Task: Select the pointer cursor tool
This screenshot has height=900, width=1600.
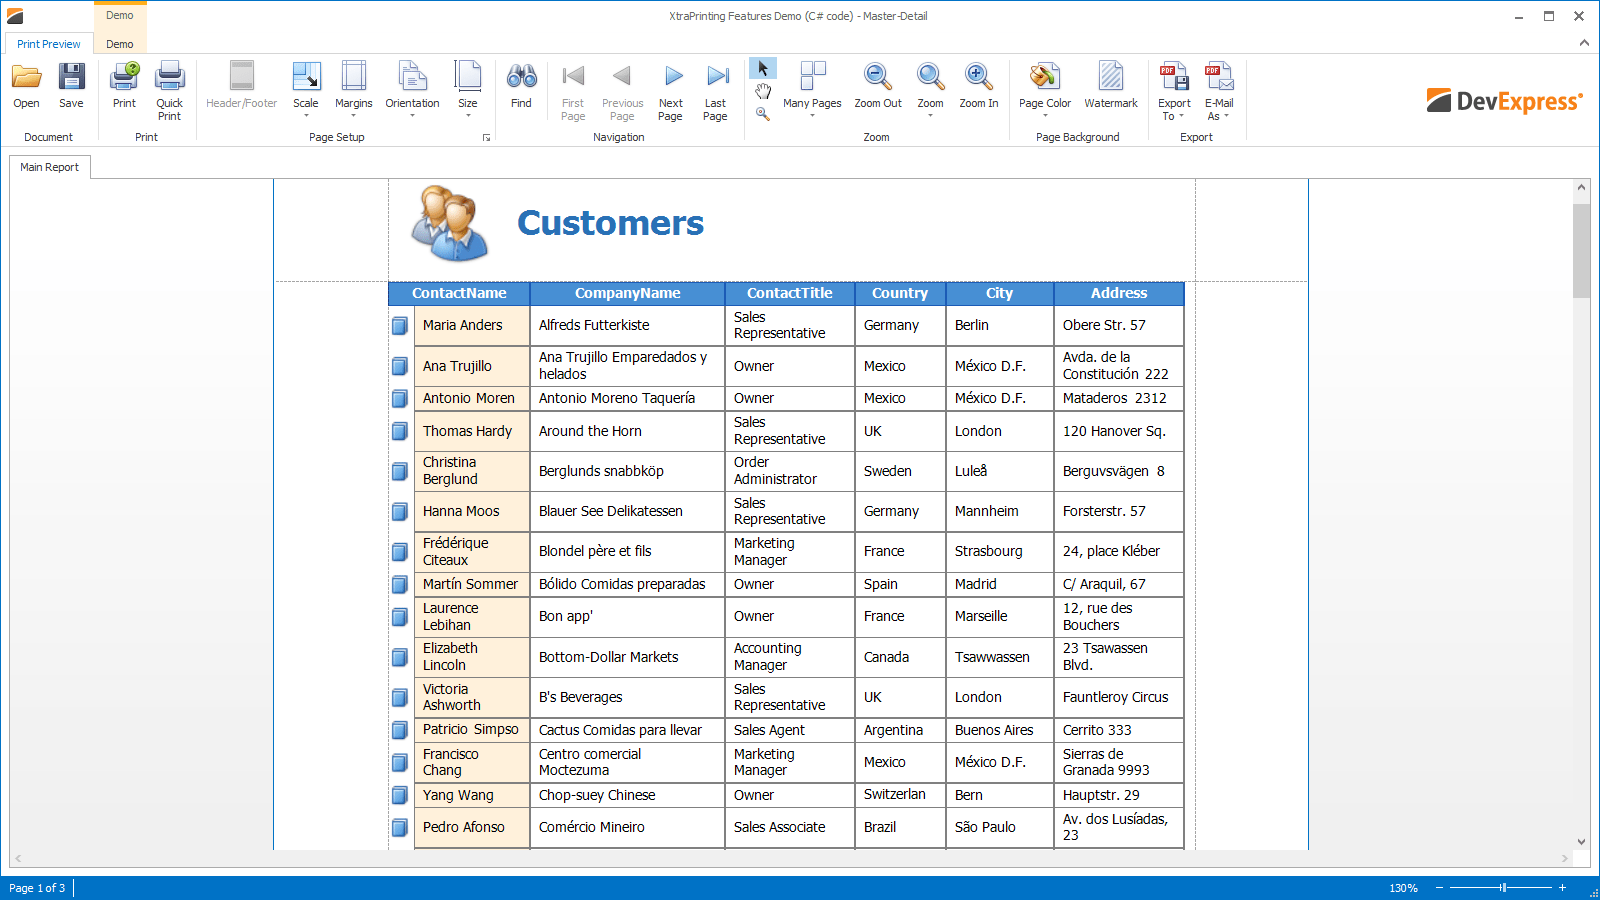Action: (x=763, y=68)
